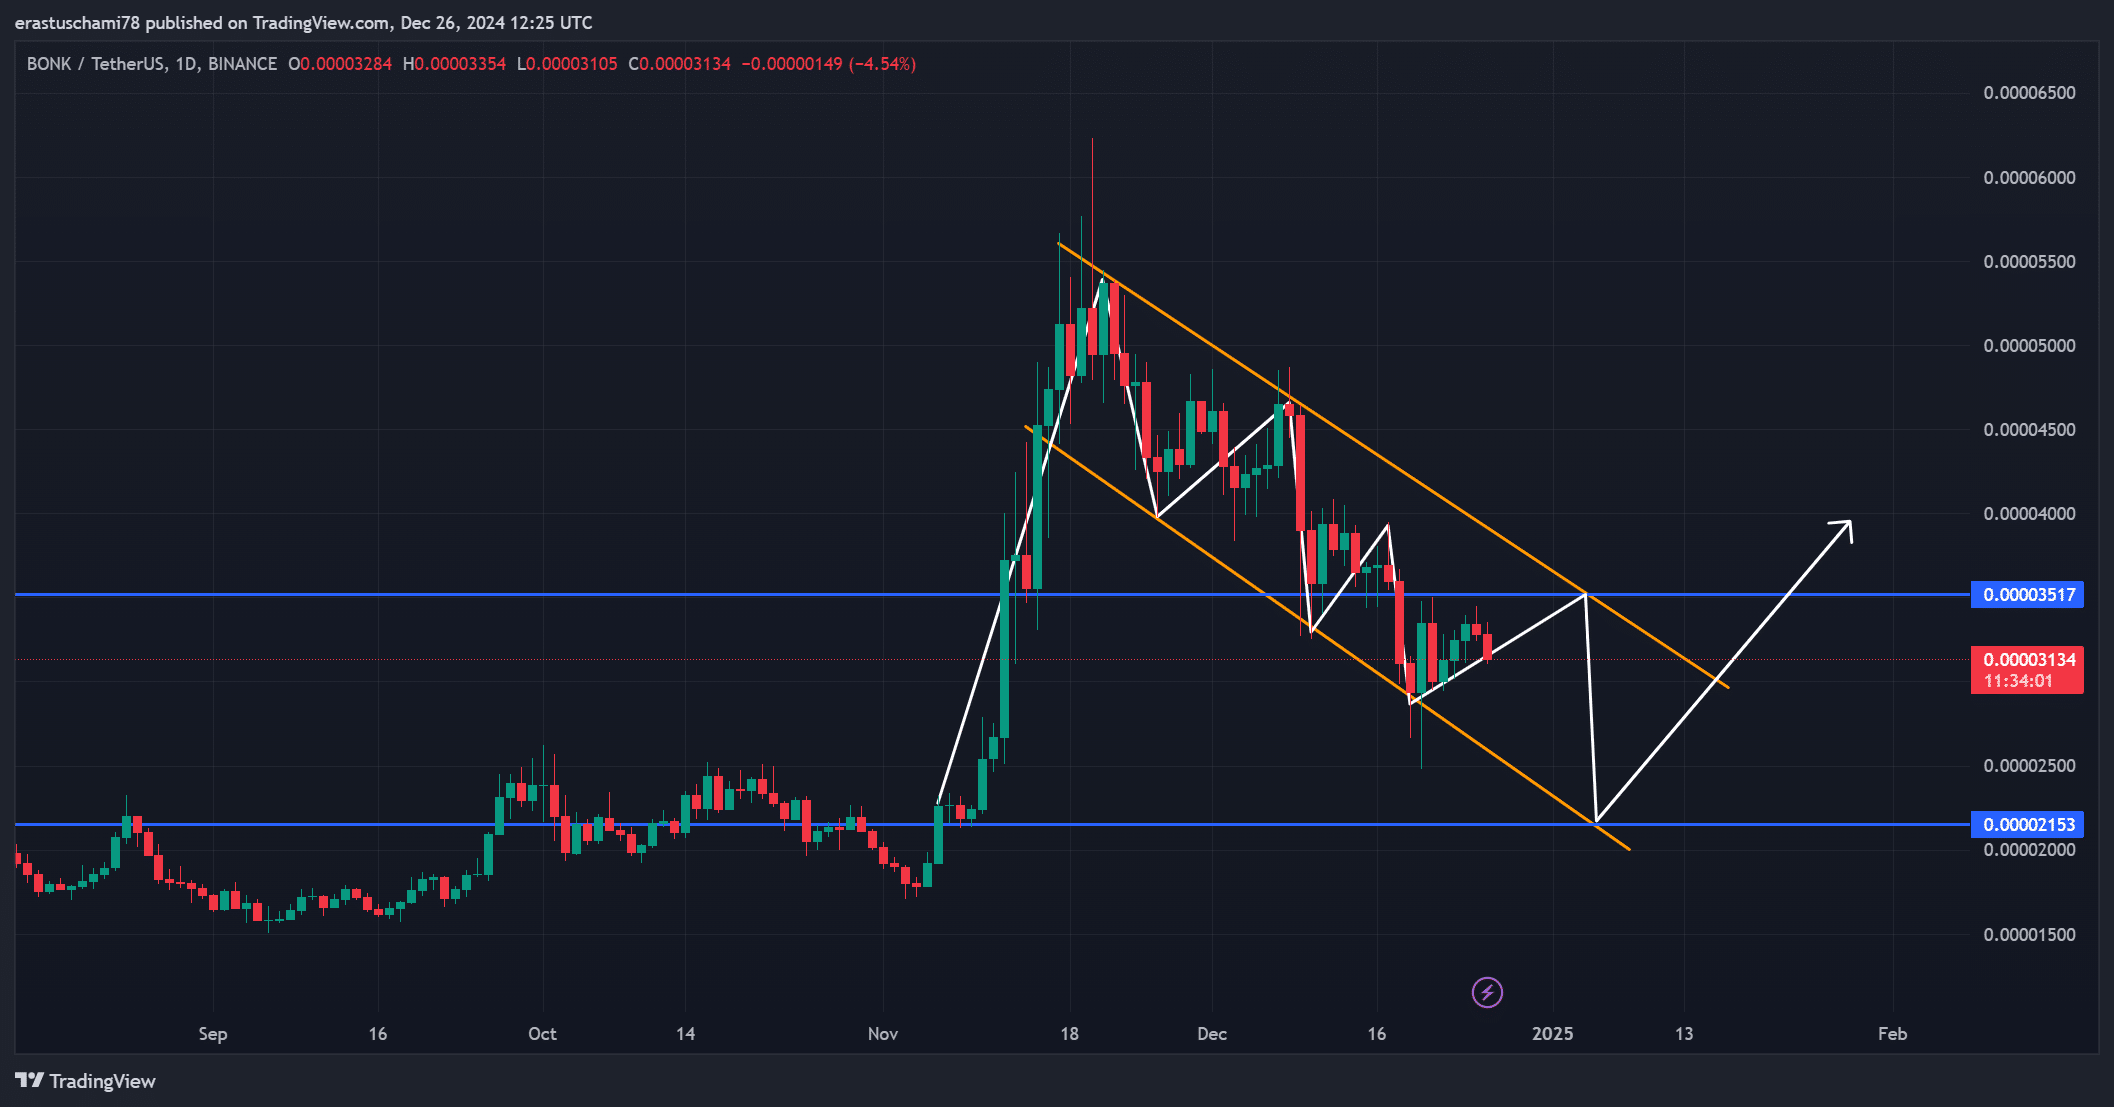2114x1107 pixels.
Task: Click the 0.00006500 price axis label
Action: click(2029, 93)
